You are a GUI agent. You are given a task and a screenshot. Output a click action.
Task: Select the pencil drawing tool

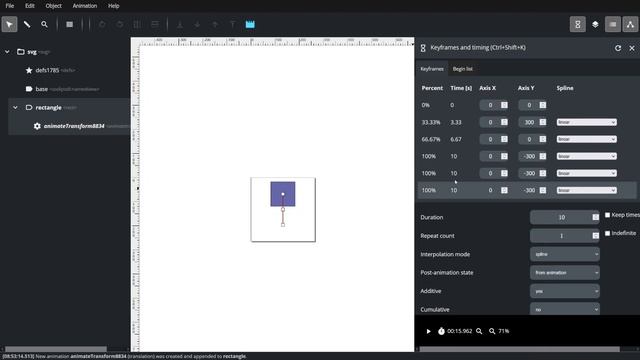point(27,24)
